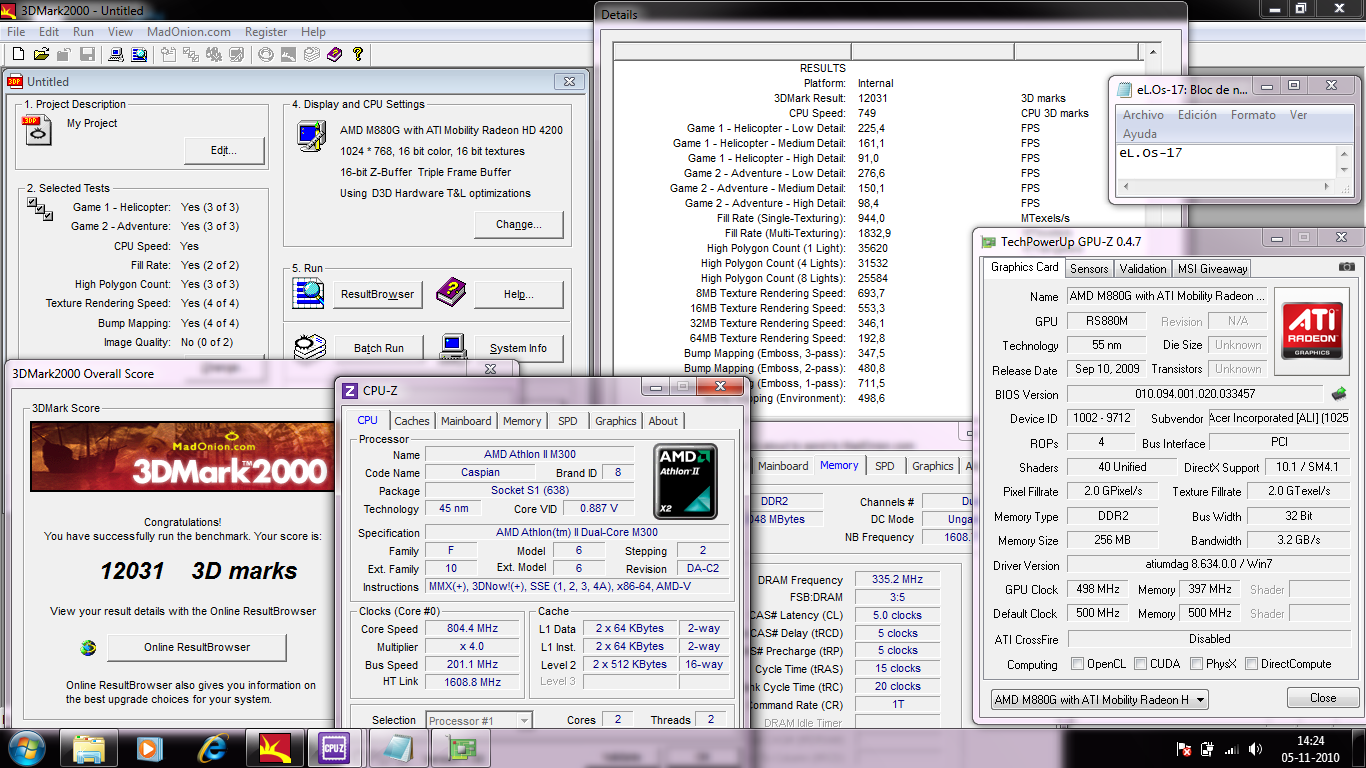Enable the OpenCL checkbox in GPU-Z
Viewport: 1366px width, 768px height.
pyautogui.click(x=1077, y=664)
